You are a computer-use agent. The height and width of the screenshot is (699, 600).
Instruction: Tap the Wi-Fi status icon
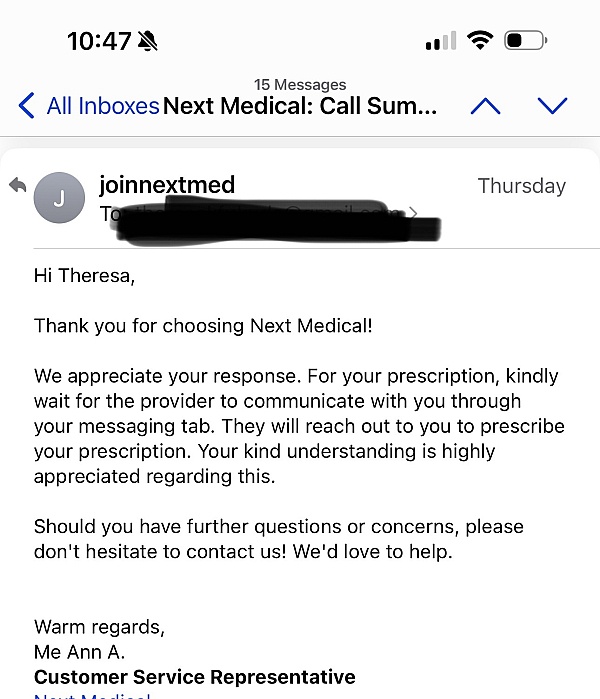pyautogui.click(x=480, y=41)
